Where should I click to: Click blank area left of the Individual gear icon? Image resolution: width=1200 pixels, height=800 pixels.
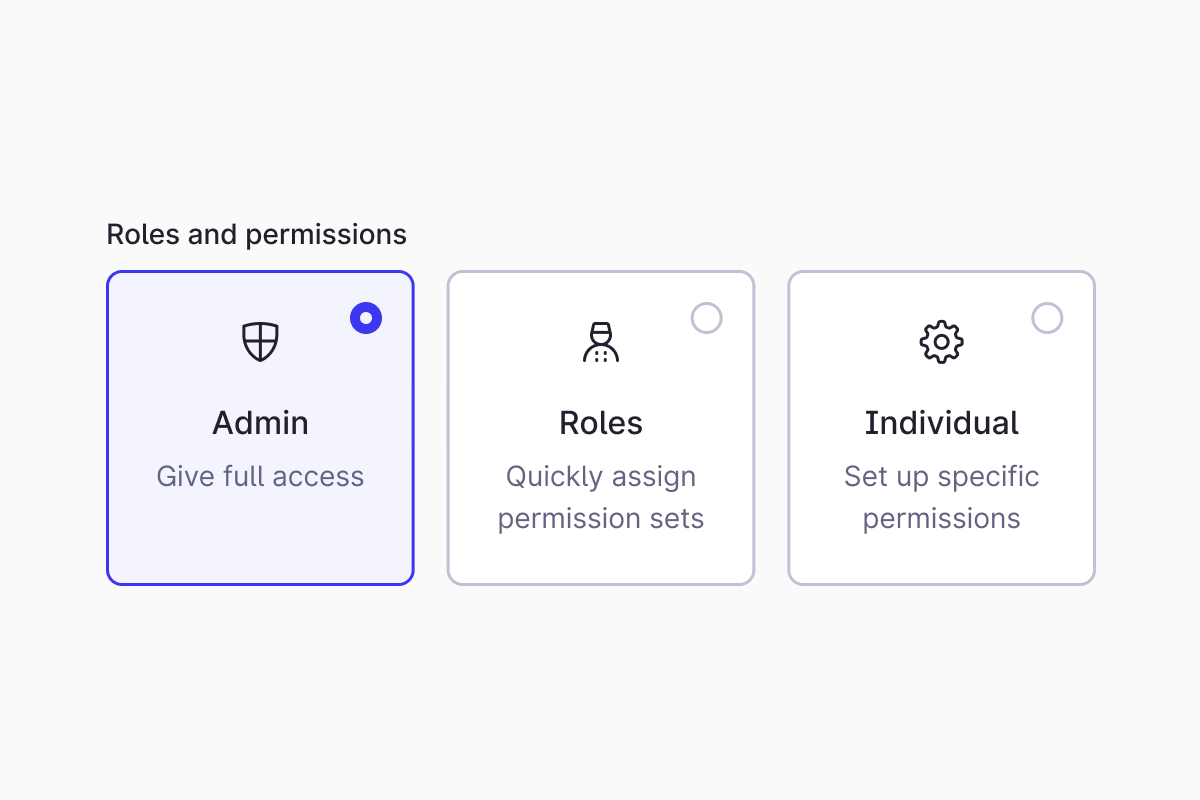tap(850, 342)
